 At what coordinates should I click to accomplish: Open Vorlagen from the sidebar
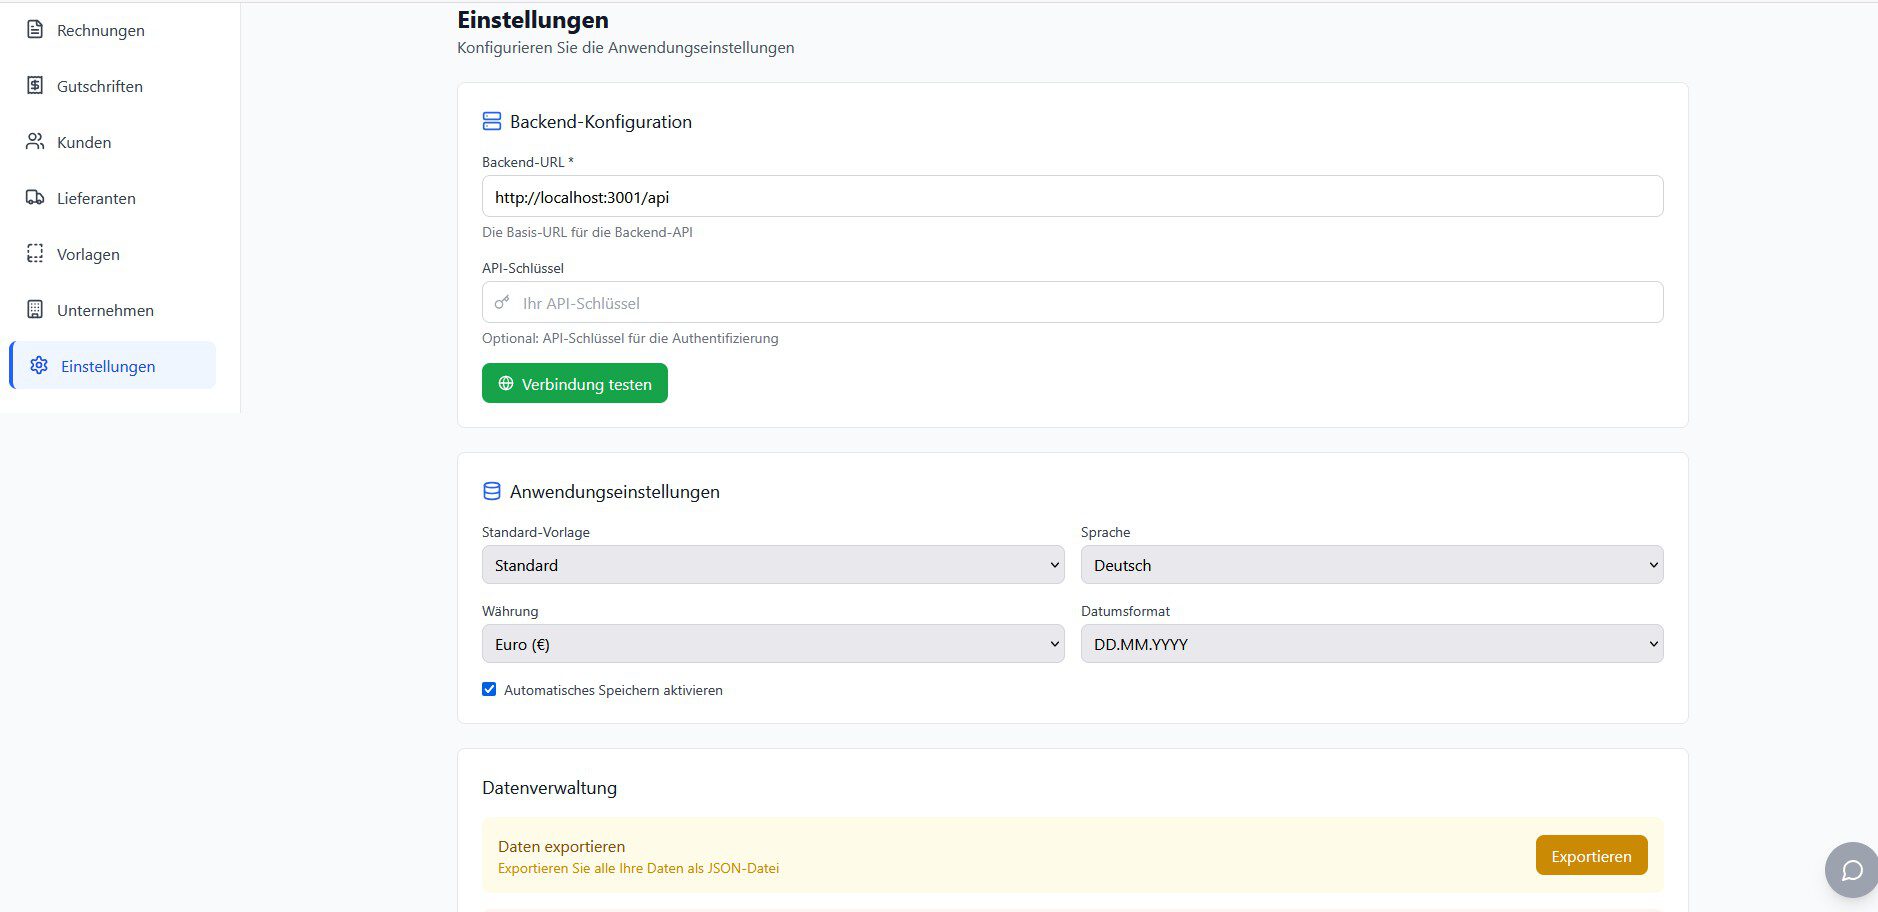pyautogui.click(x=112, y=254)
